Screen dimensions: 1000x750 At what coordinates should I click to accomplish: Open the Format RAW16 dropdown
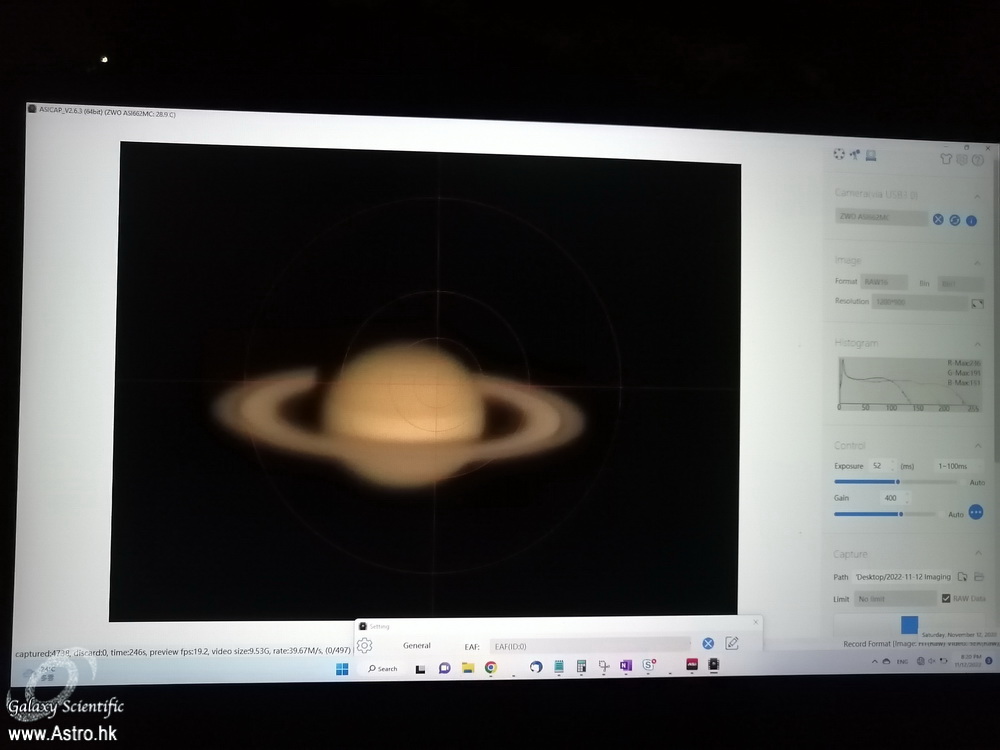click(x=884, y=282)
